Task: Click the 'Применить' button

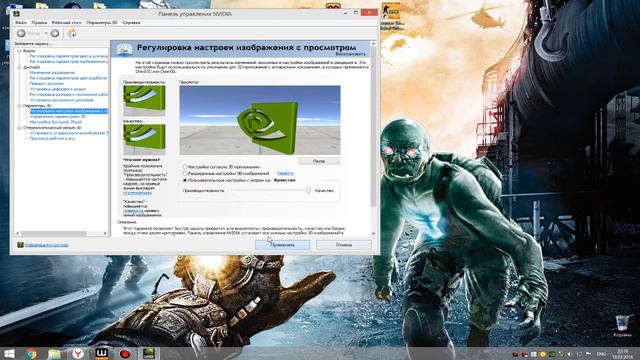Action: click(282, 245)
